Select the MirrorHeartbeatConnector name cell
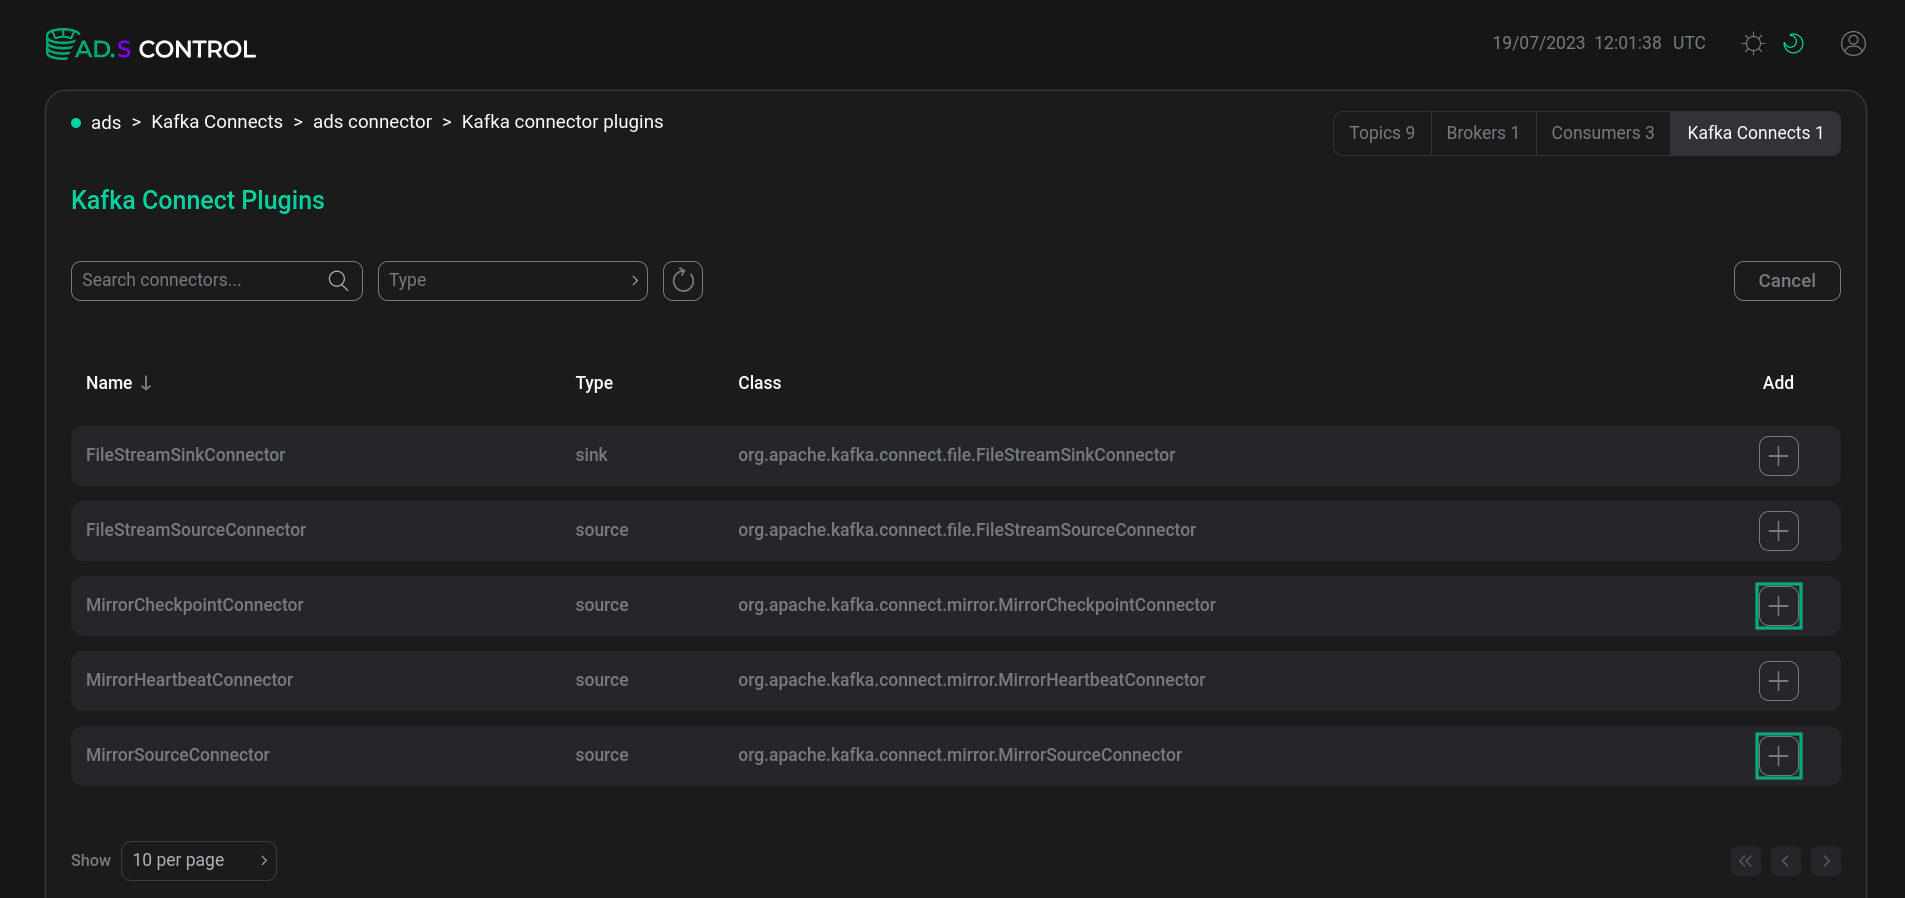Viewport: 1905px width, 898px height. [190, 680]
